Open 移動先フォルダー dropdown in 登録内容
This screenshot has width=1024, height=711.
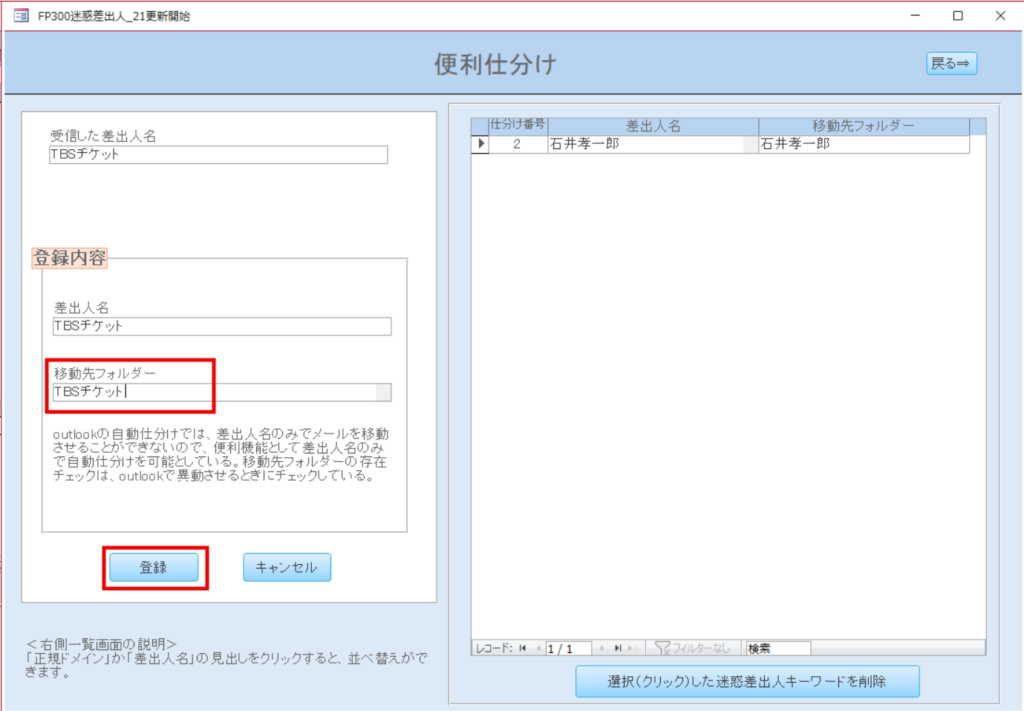(383, 392)
